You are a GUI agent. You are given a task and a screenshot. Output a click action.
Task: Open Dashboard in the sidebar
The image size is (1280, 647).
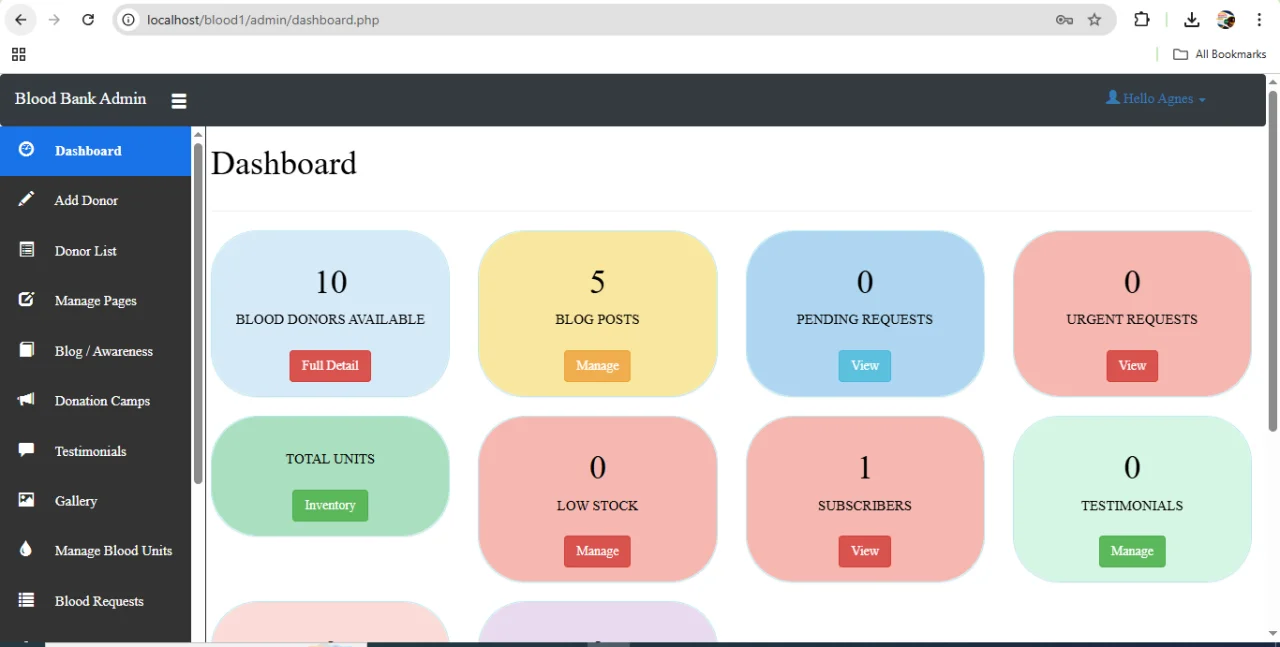95,151
